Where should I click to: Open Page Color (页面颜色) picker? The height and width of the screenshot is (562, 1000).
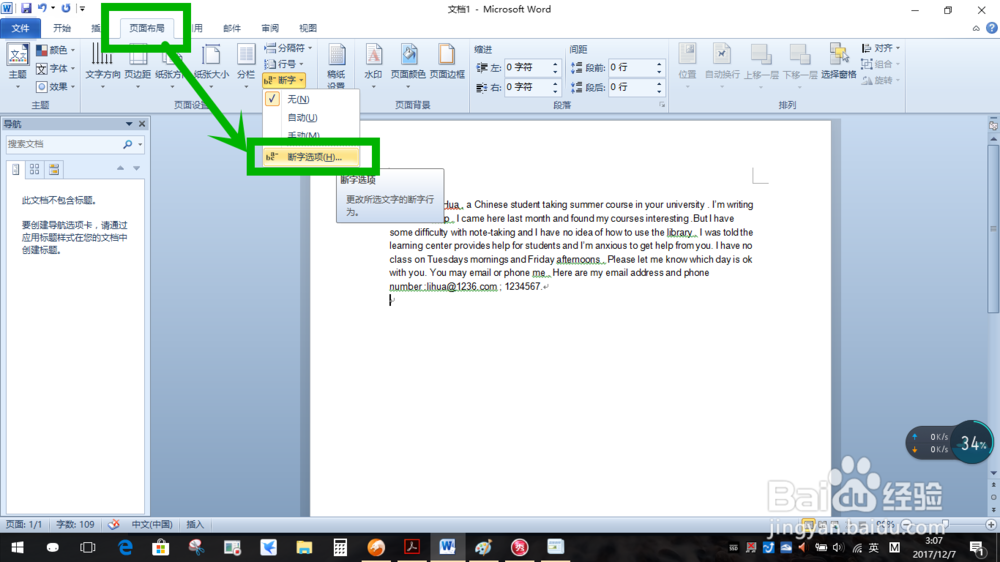pos(408,66)
